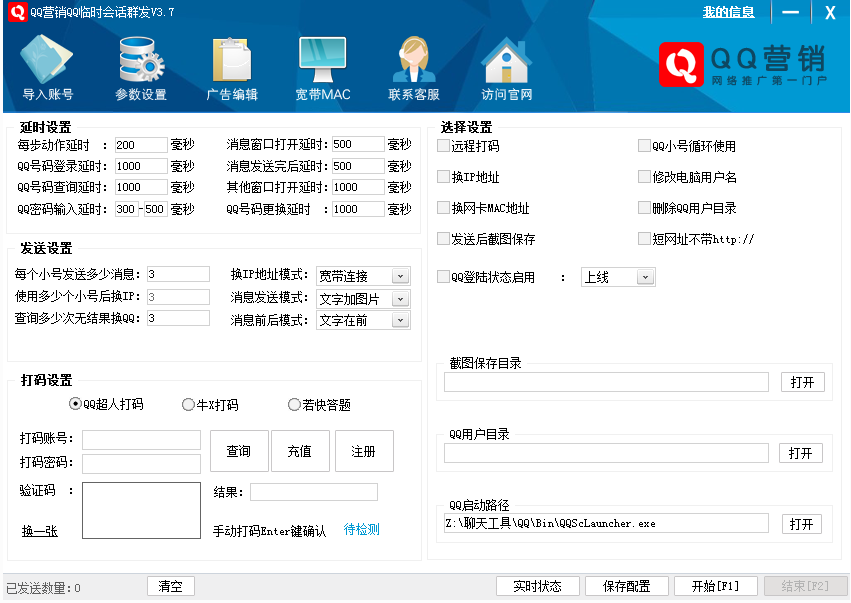851x603 pixels.
Task: Open the 宽带MAC monitor icon
Action: (322, 60)
